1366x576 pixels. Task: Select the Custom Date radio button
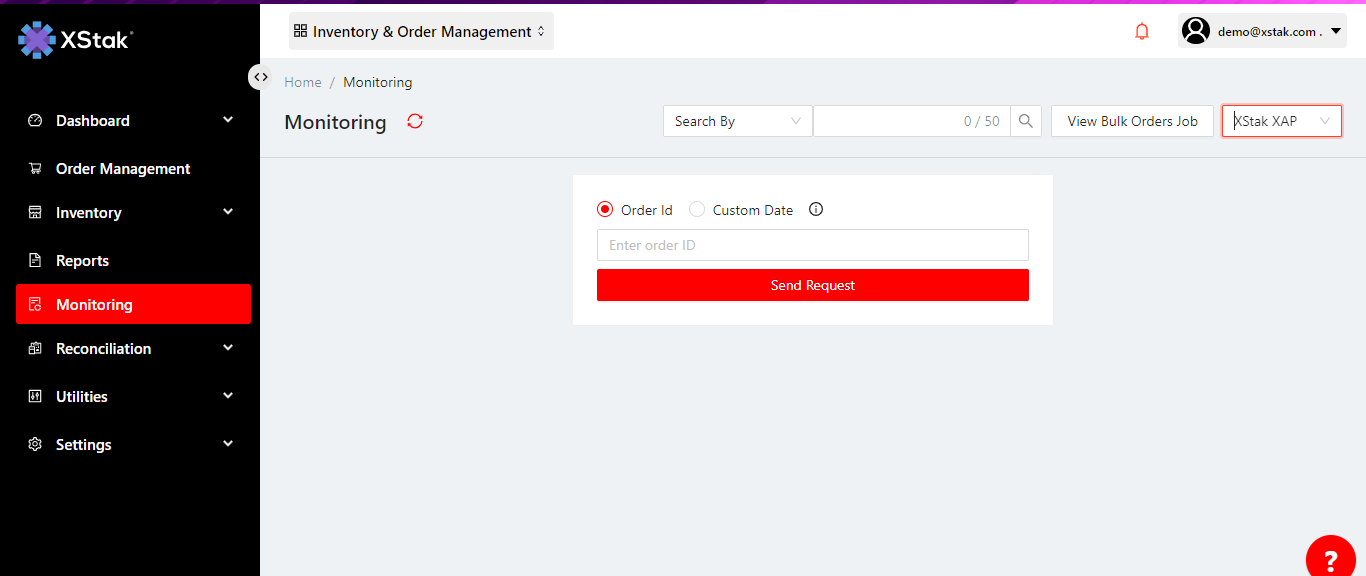coord(697,210)
